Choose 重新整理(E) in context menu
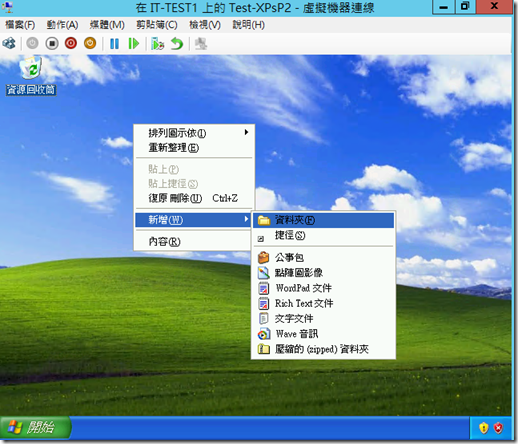The width and height of the screenshot is (518, 444). pyautogui.click(x=194, y=148)
